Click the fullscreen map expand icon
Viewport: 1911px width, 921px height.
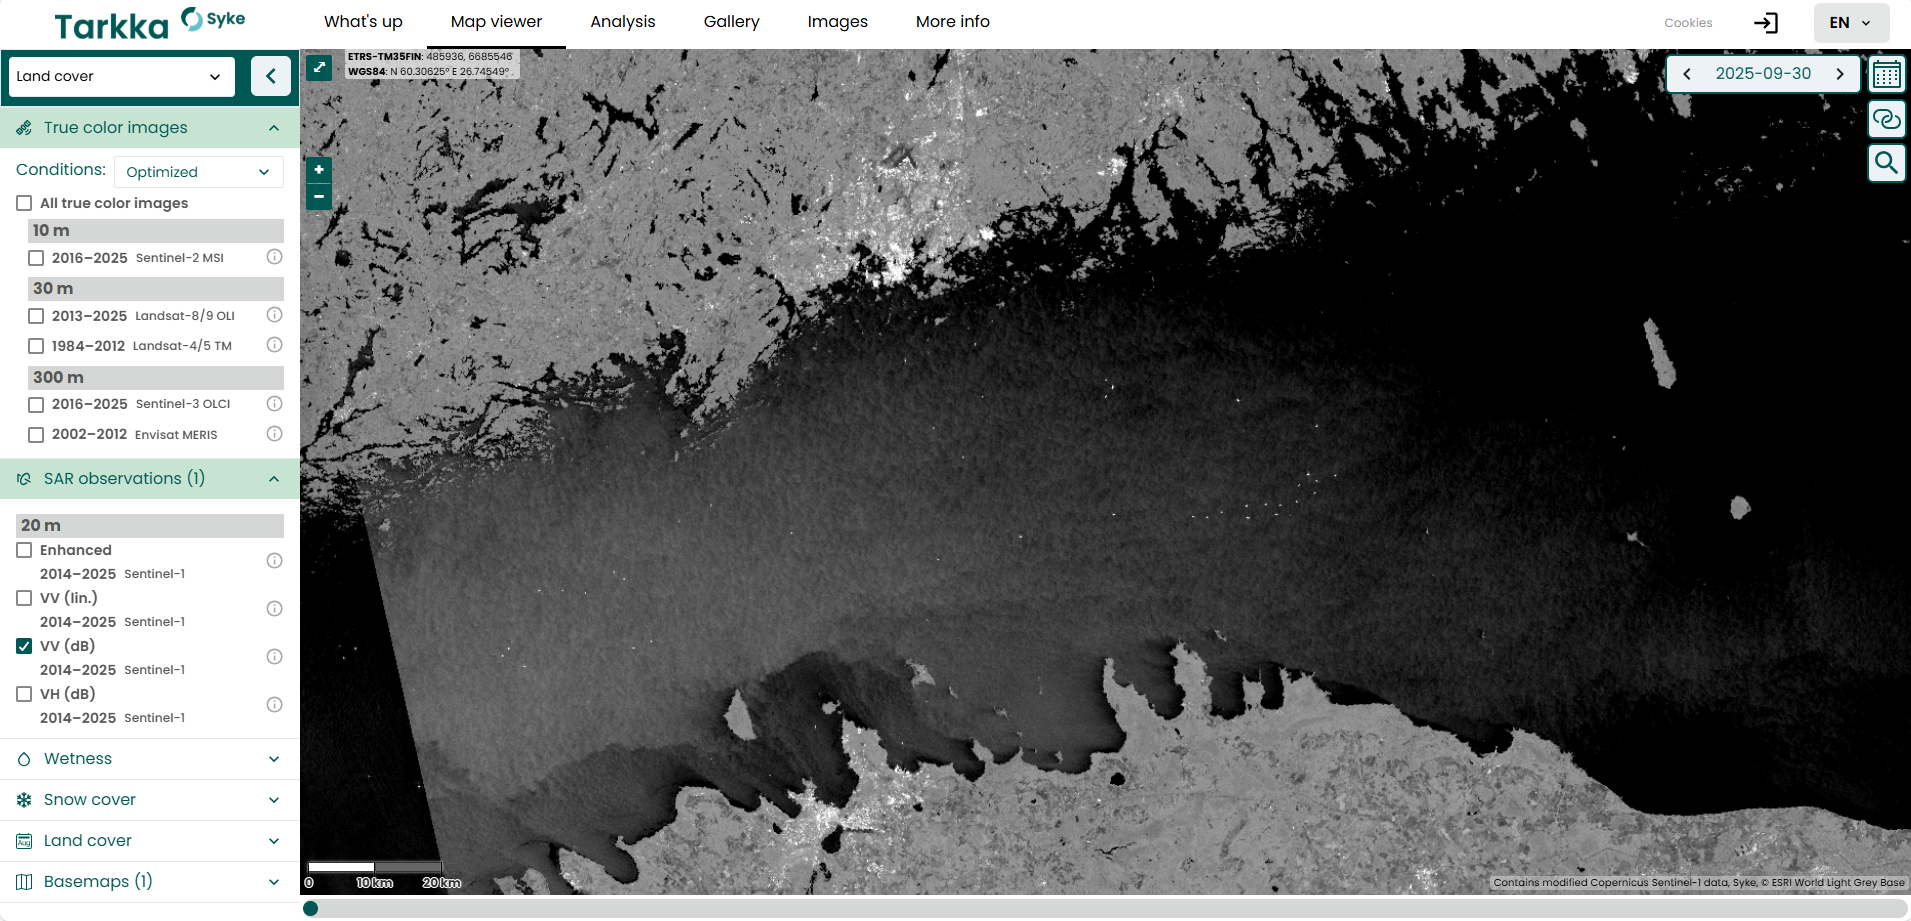pos(319,67)
